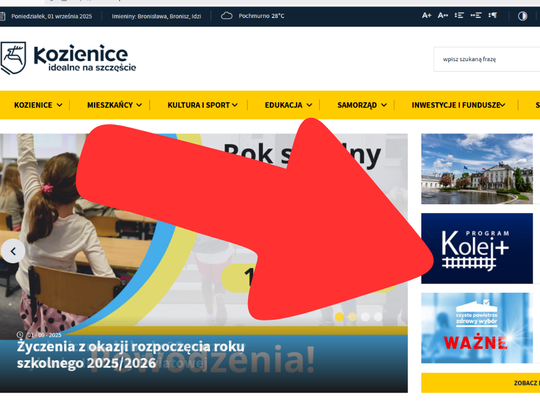Click the clock icon next to article date
The image size is (540, 407).
tap(20, 335)
